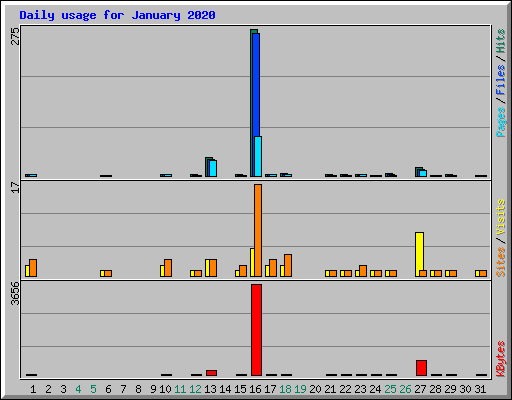Viewport: 512px width, 400px height.
Task: Click the small red KBytes bar for day 13
Action: click(x=211, y=373)
